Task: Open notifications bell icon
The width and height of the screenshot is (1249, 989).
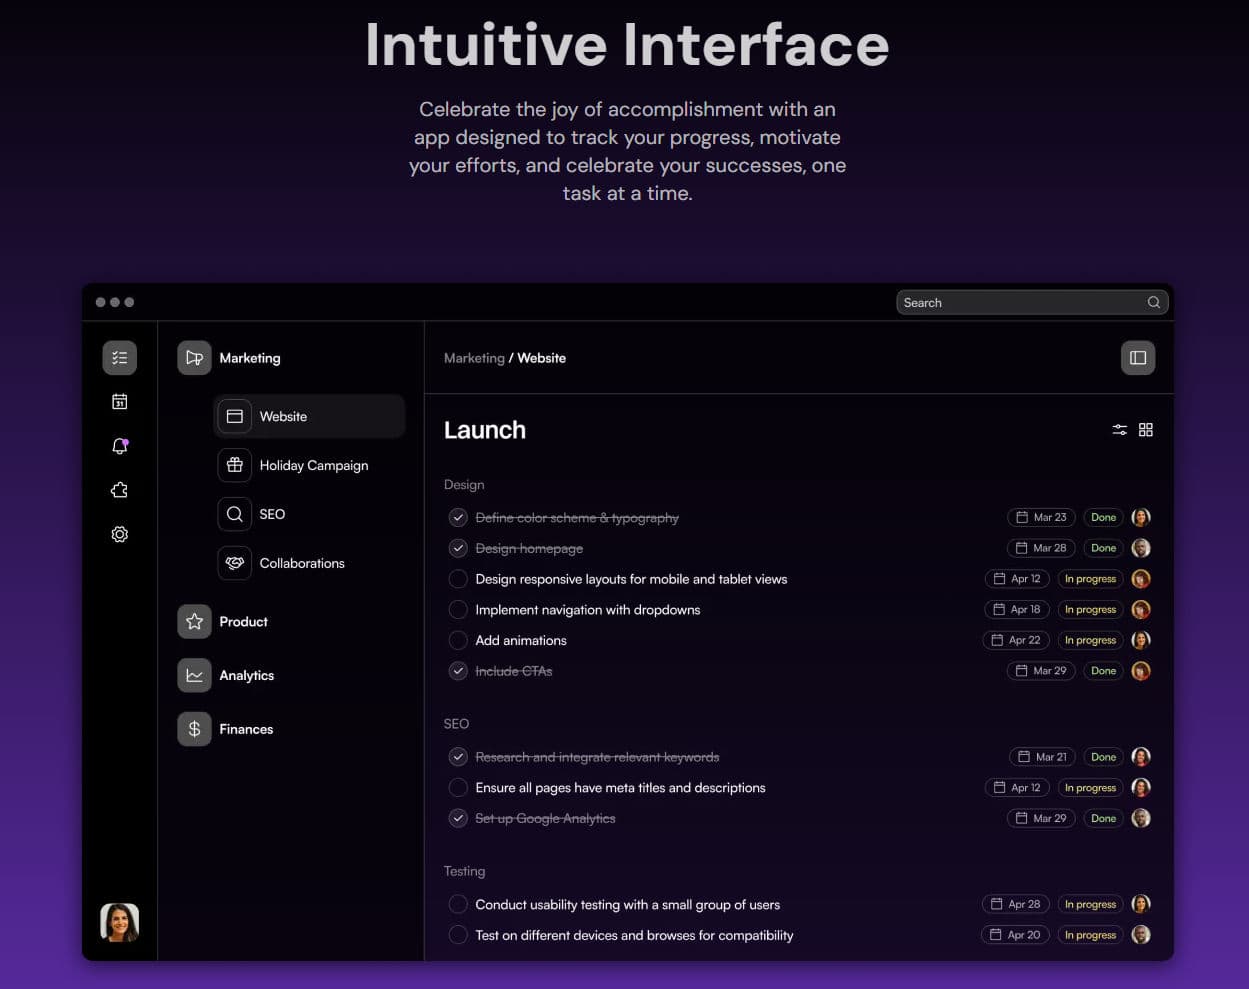Action: (x=119, y=446)
